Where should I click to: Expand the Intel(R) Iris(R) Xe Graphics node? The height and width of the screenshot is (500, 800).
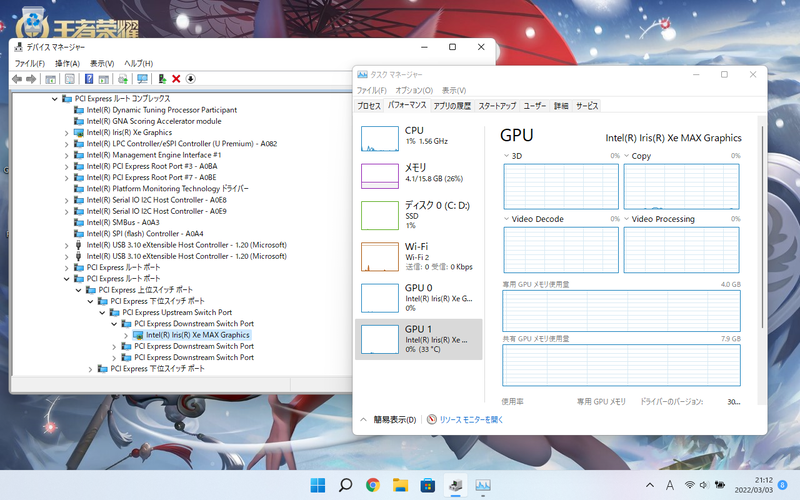point(66,133)
